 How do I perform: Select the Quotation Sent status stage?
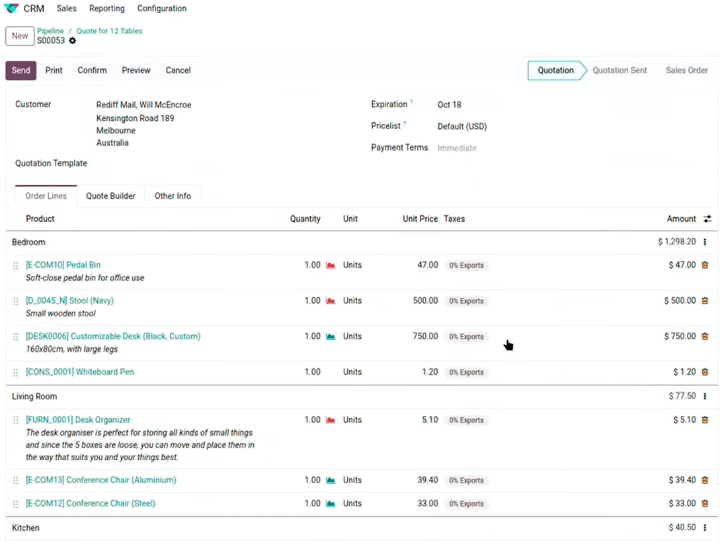pyautogui.click(x=619, y=70)
